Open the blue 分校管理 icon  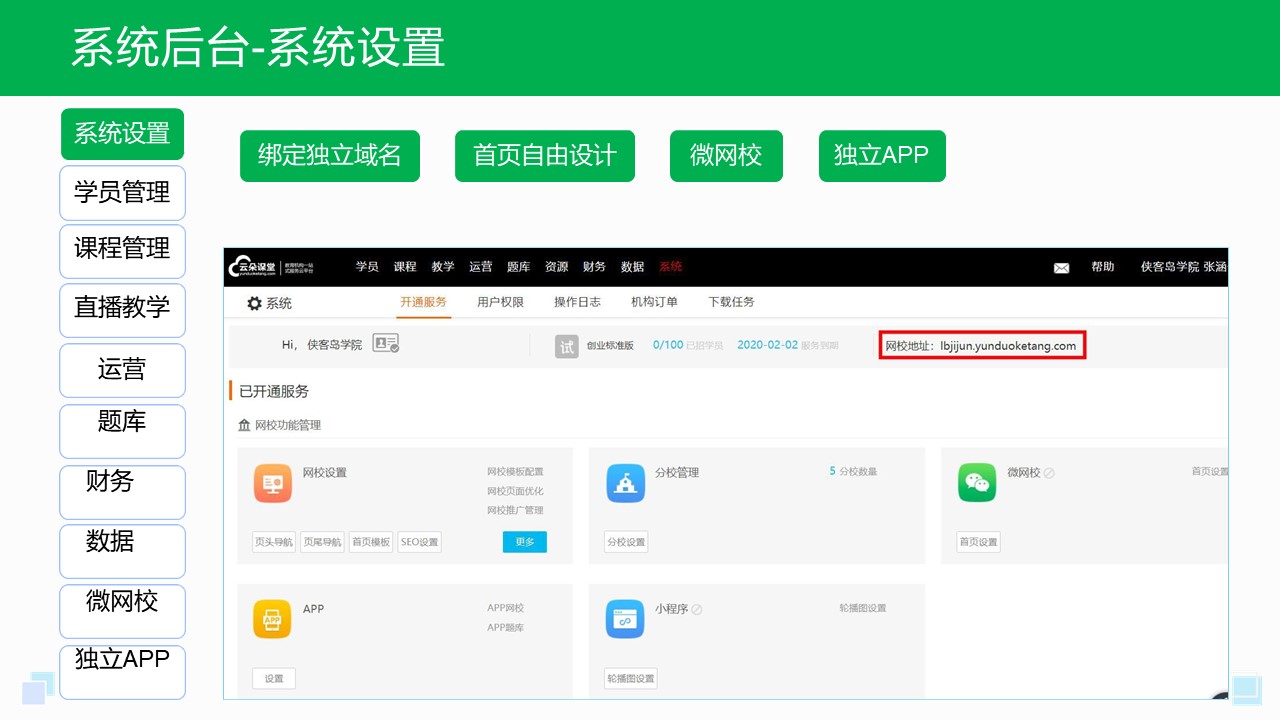625,483
